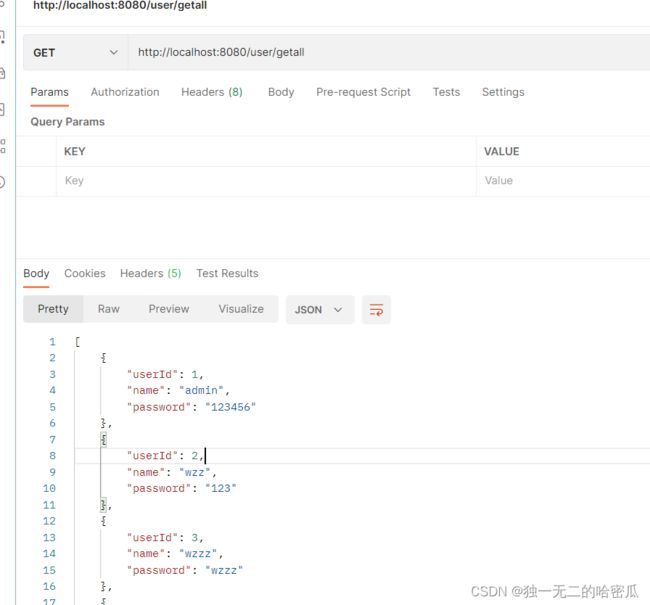The width and height of the screenshot is (650, 605).
Task: Open the GET method dropdown
Action: 75,52
